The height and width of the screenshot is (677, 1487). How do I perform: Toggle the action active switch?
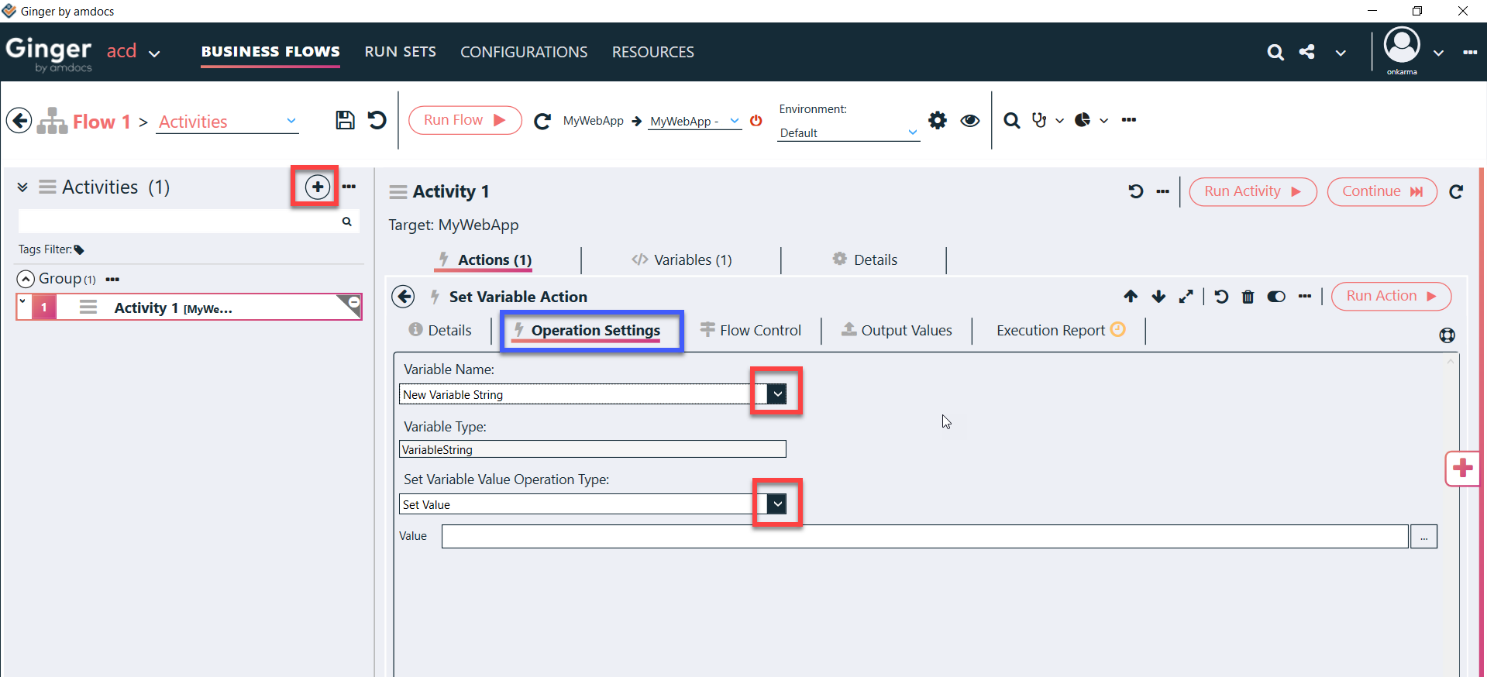[1276, 296]
